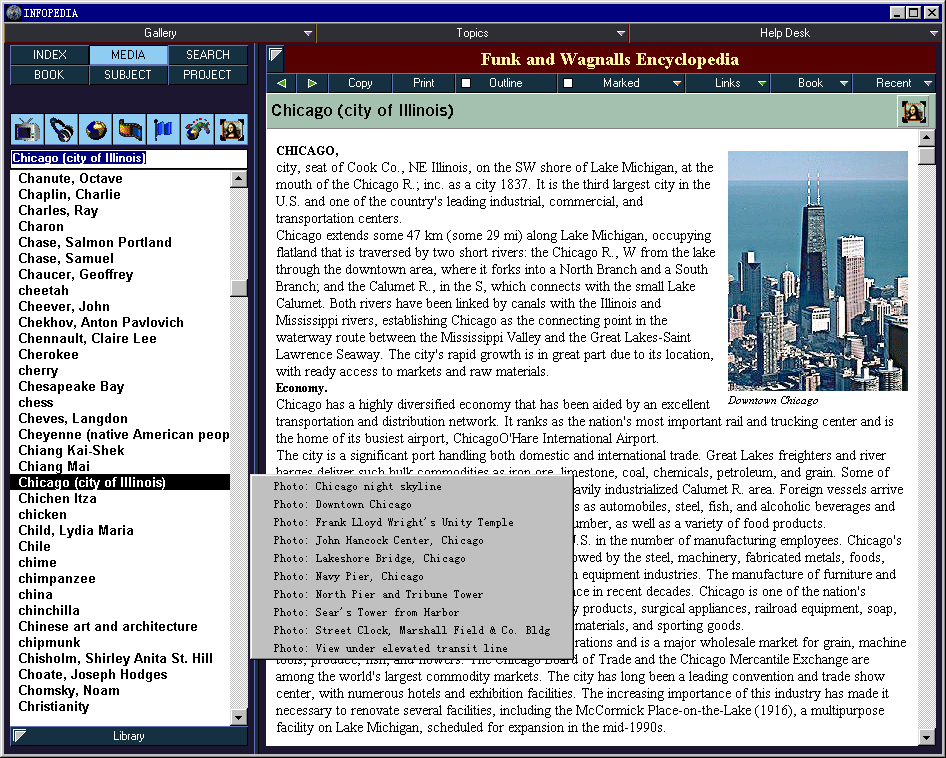Expand the Recent dropdown

pyautogui.click(x=894, y=83)
